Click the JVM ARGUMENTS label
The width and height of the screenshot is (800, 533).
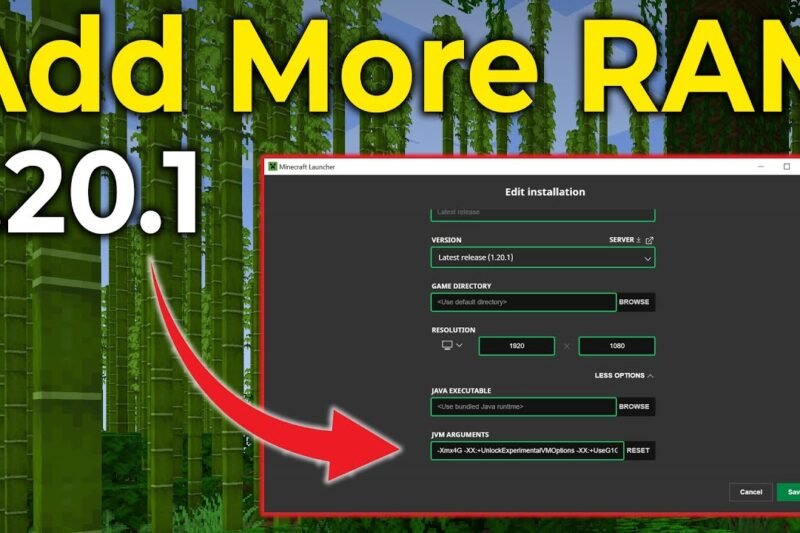tap(460, 435)
